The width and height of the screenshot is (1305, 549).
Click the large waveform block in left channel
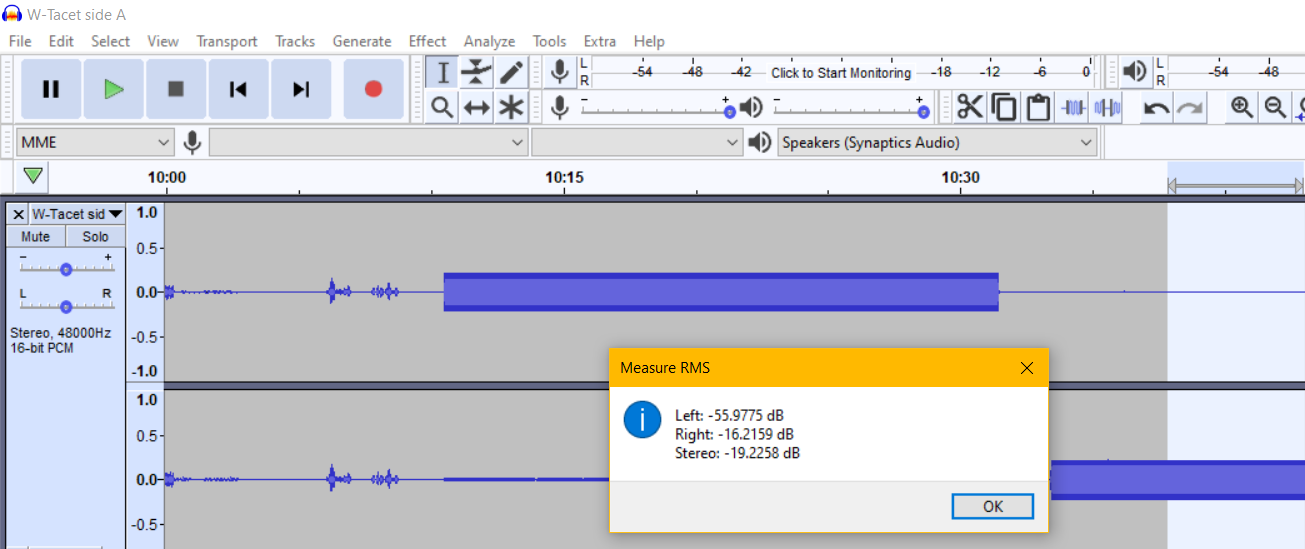(x=721, y=292)
